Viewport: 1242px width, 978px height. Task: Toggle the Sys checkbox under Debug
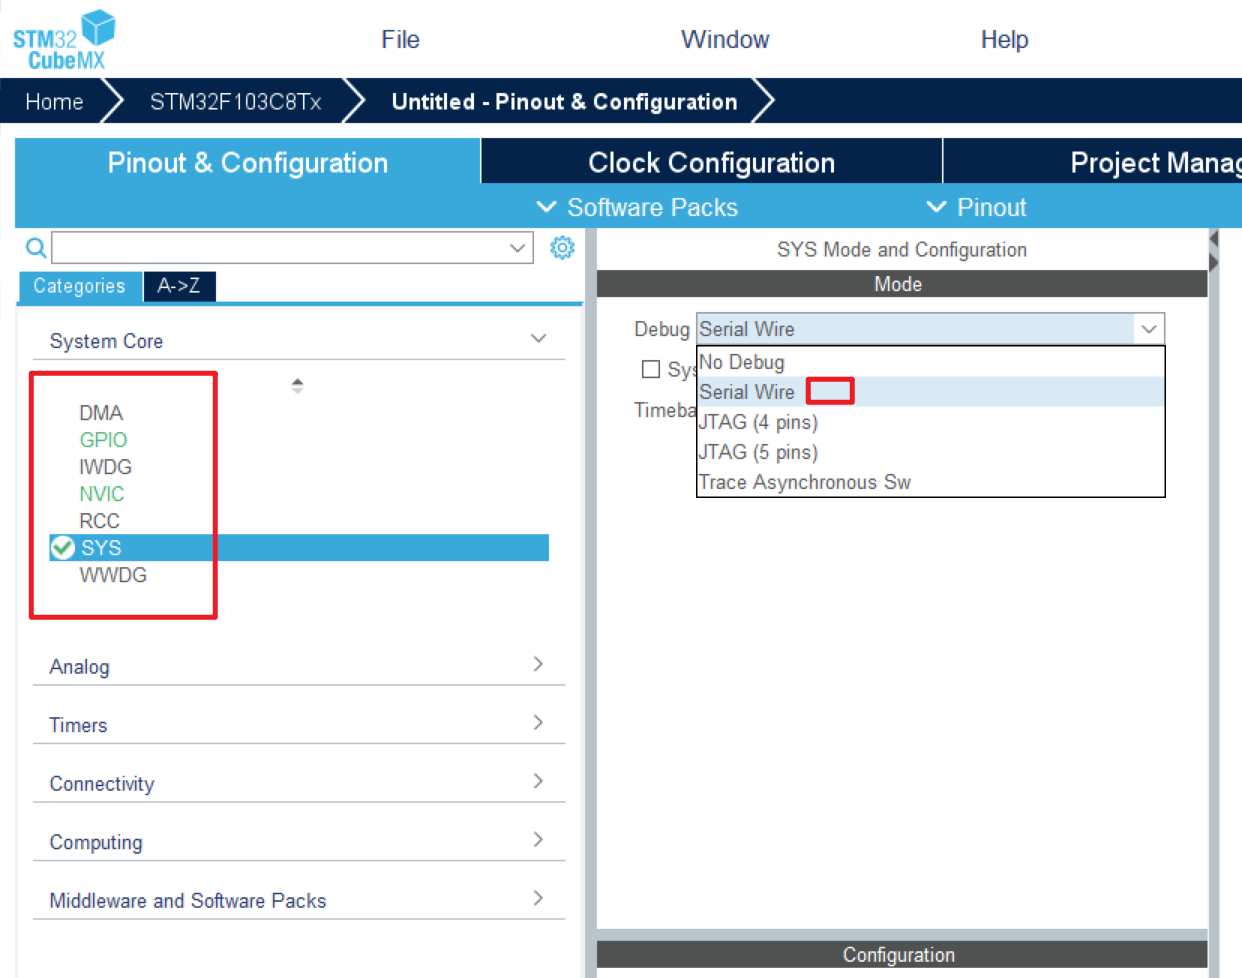point(651,369)
